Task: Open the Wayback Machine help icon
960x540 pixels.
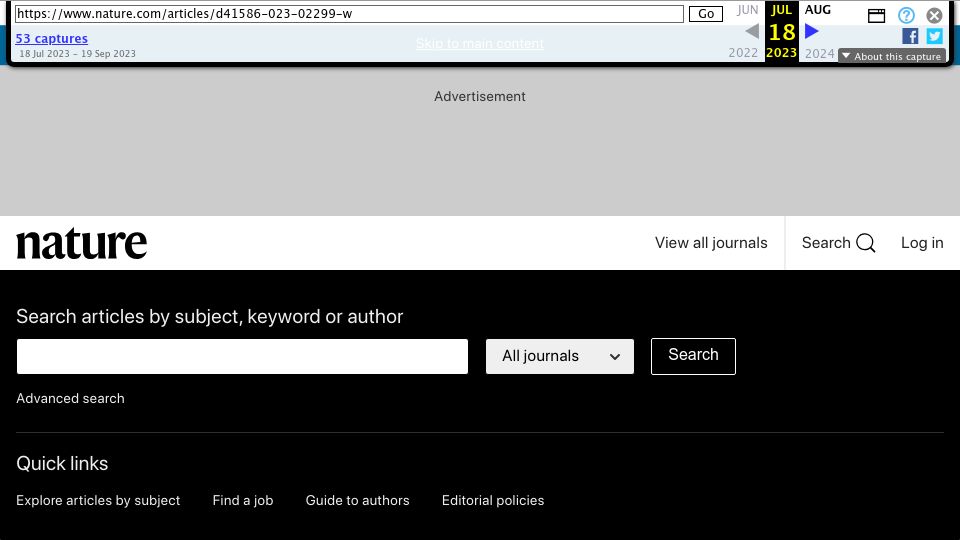Action: (x=906, y=15)
